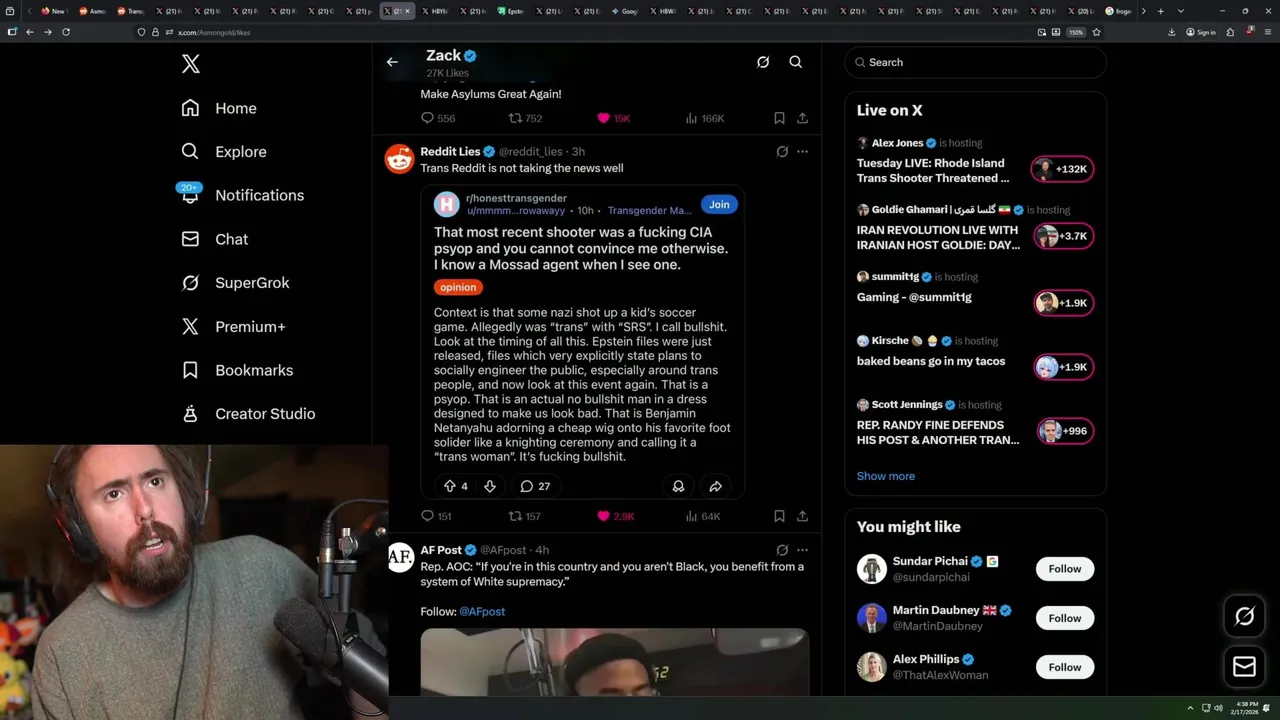Open new browser tab plus button

coord(1160,11)
